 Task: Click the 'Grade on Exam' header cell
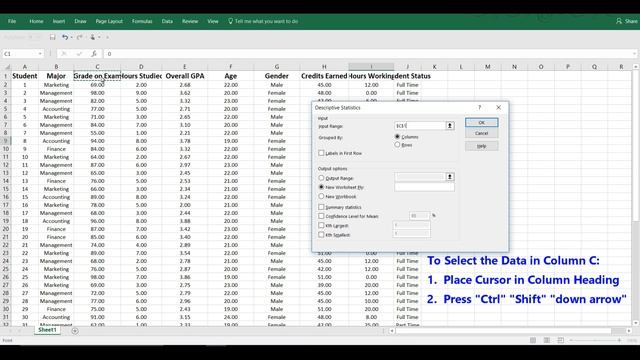point(97,76)
